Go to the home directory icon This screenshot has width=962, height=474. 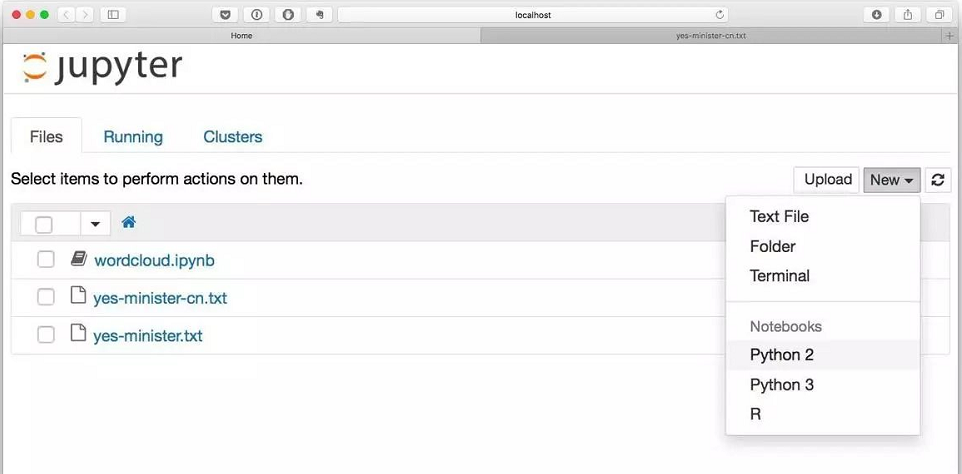(128, 223)
